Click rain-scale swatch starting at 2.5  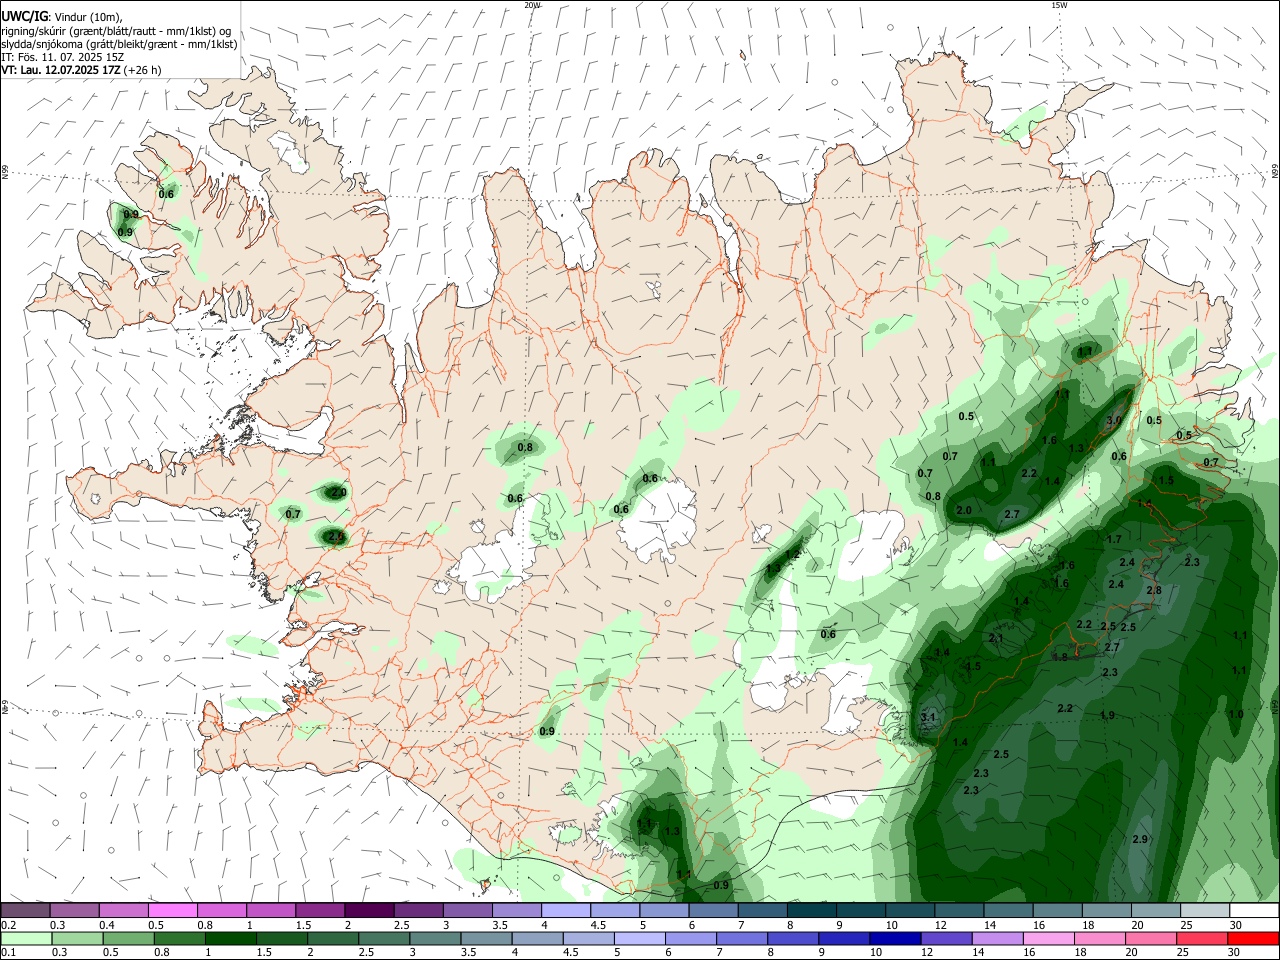tap(383, 939)
